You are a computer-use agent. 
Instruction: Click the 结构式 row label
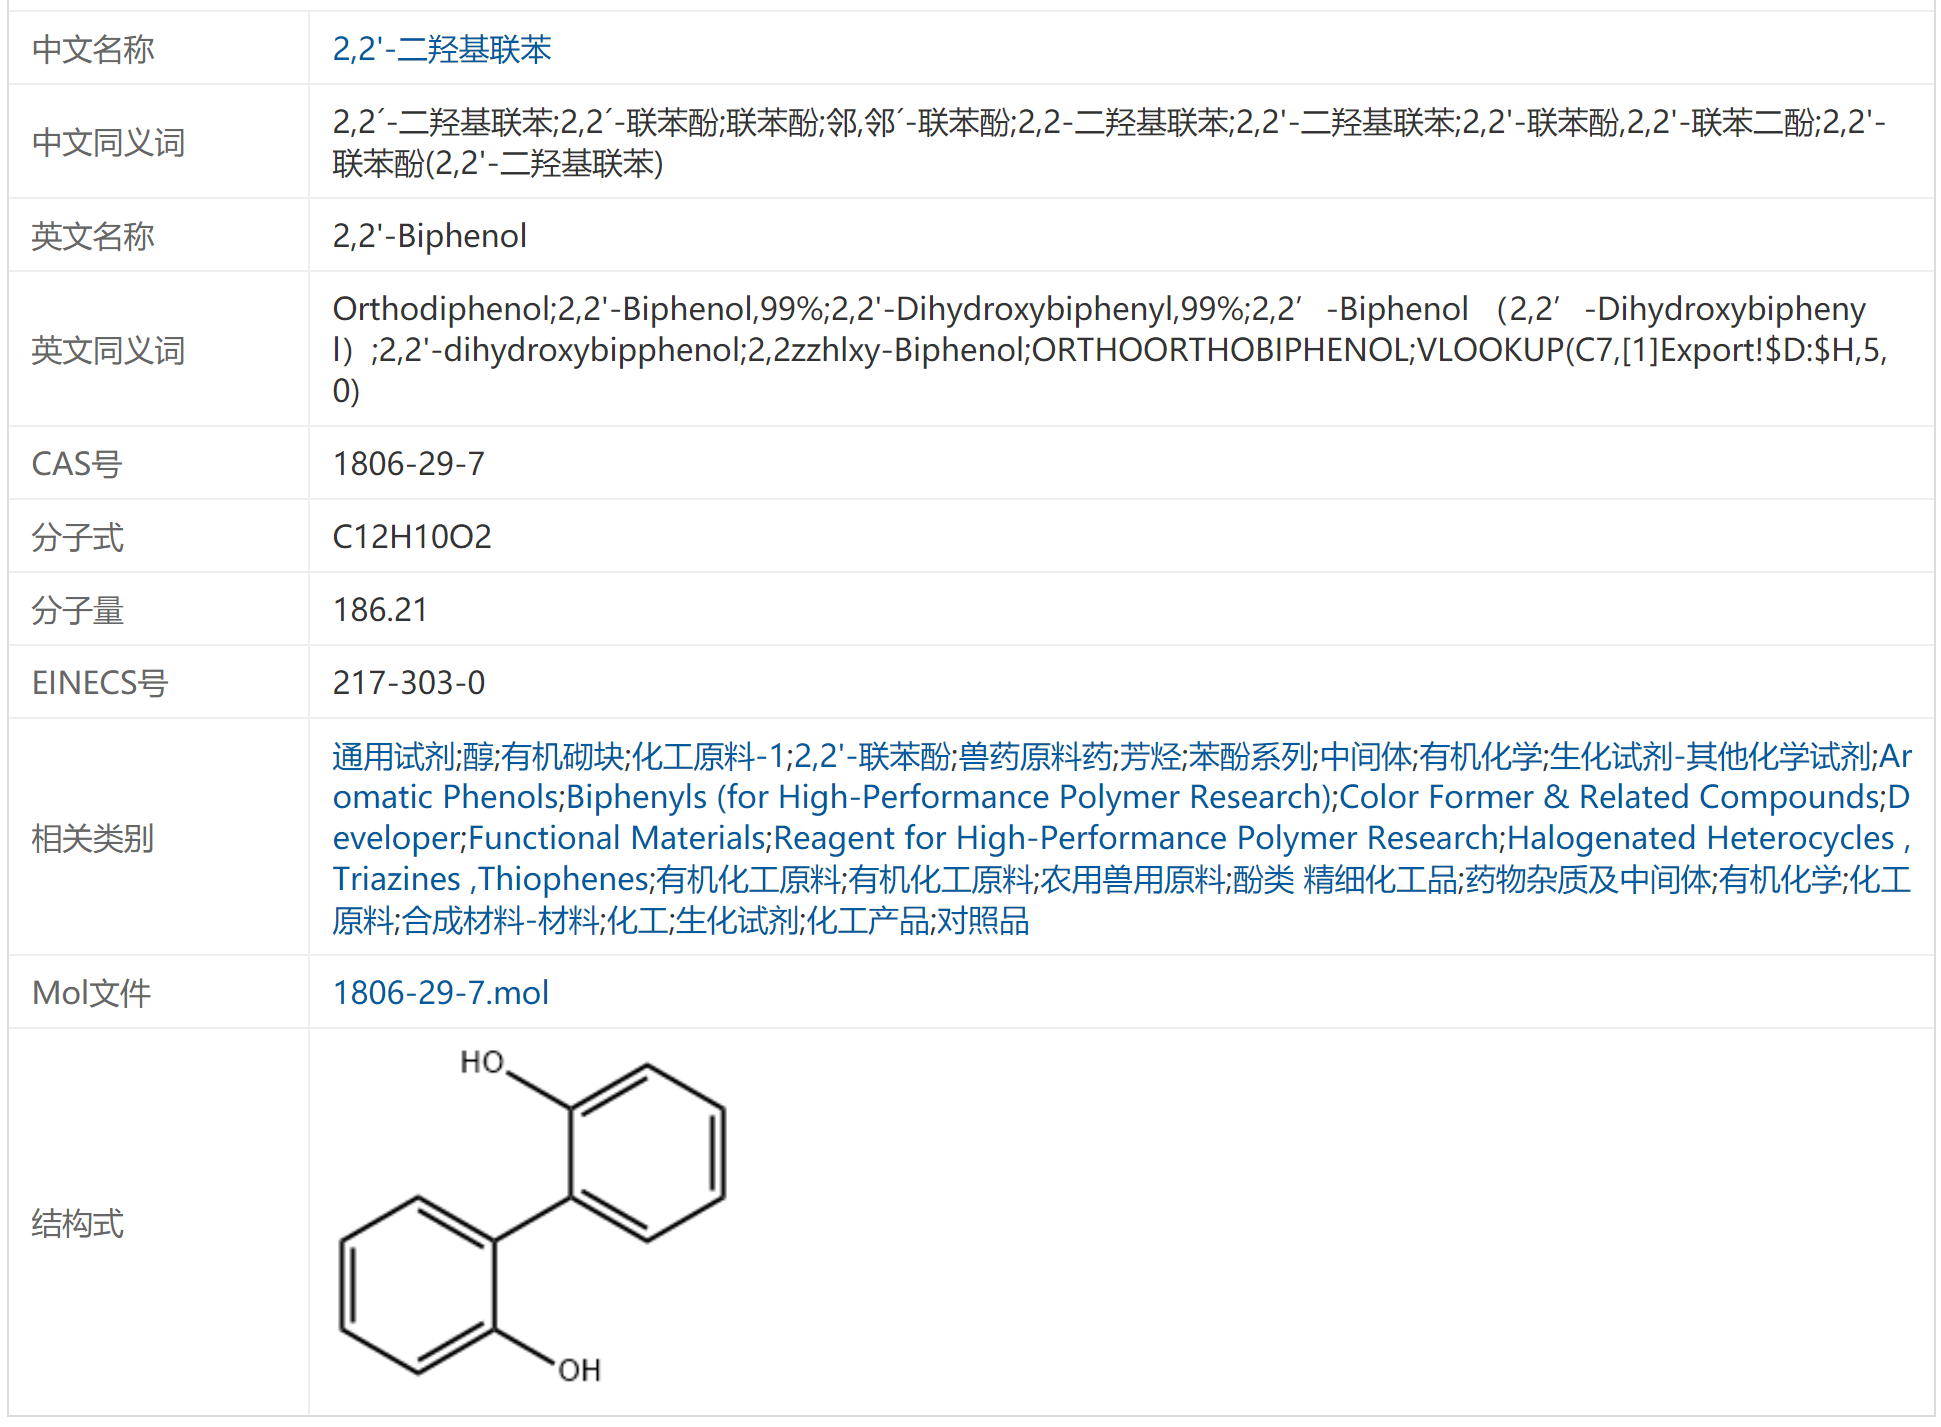pyautogui.click(x=78, y=1224)
